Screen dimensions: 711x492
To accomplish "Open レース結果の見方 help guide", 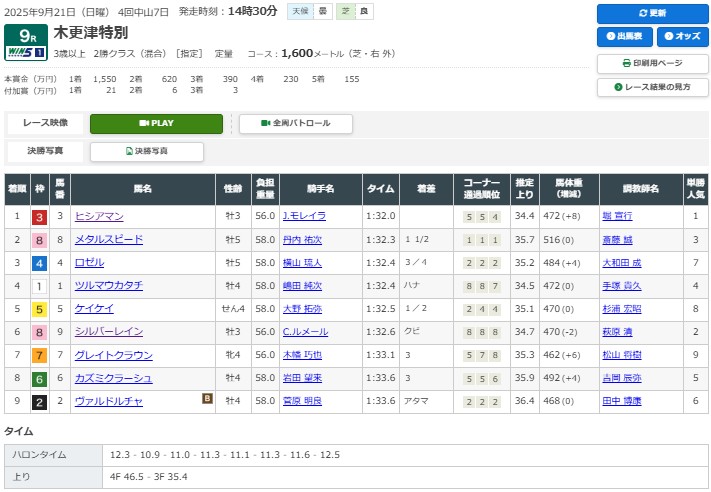I will point(651,87).
